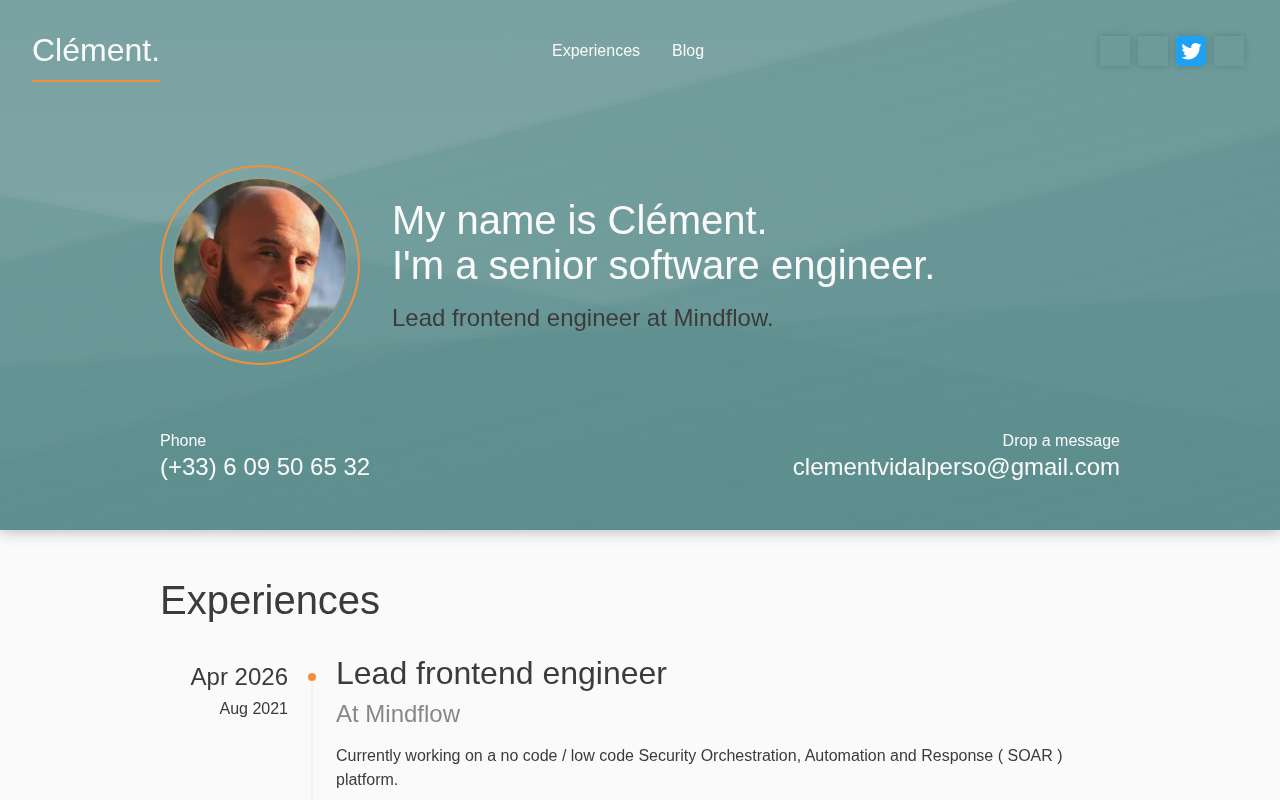Viewport: 1280px width, 800px height.
Task: Click the Drop a message label
Action: [1061, 441]
